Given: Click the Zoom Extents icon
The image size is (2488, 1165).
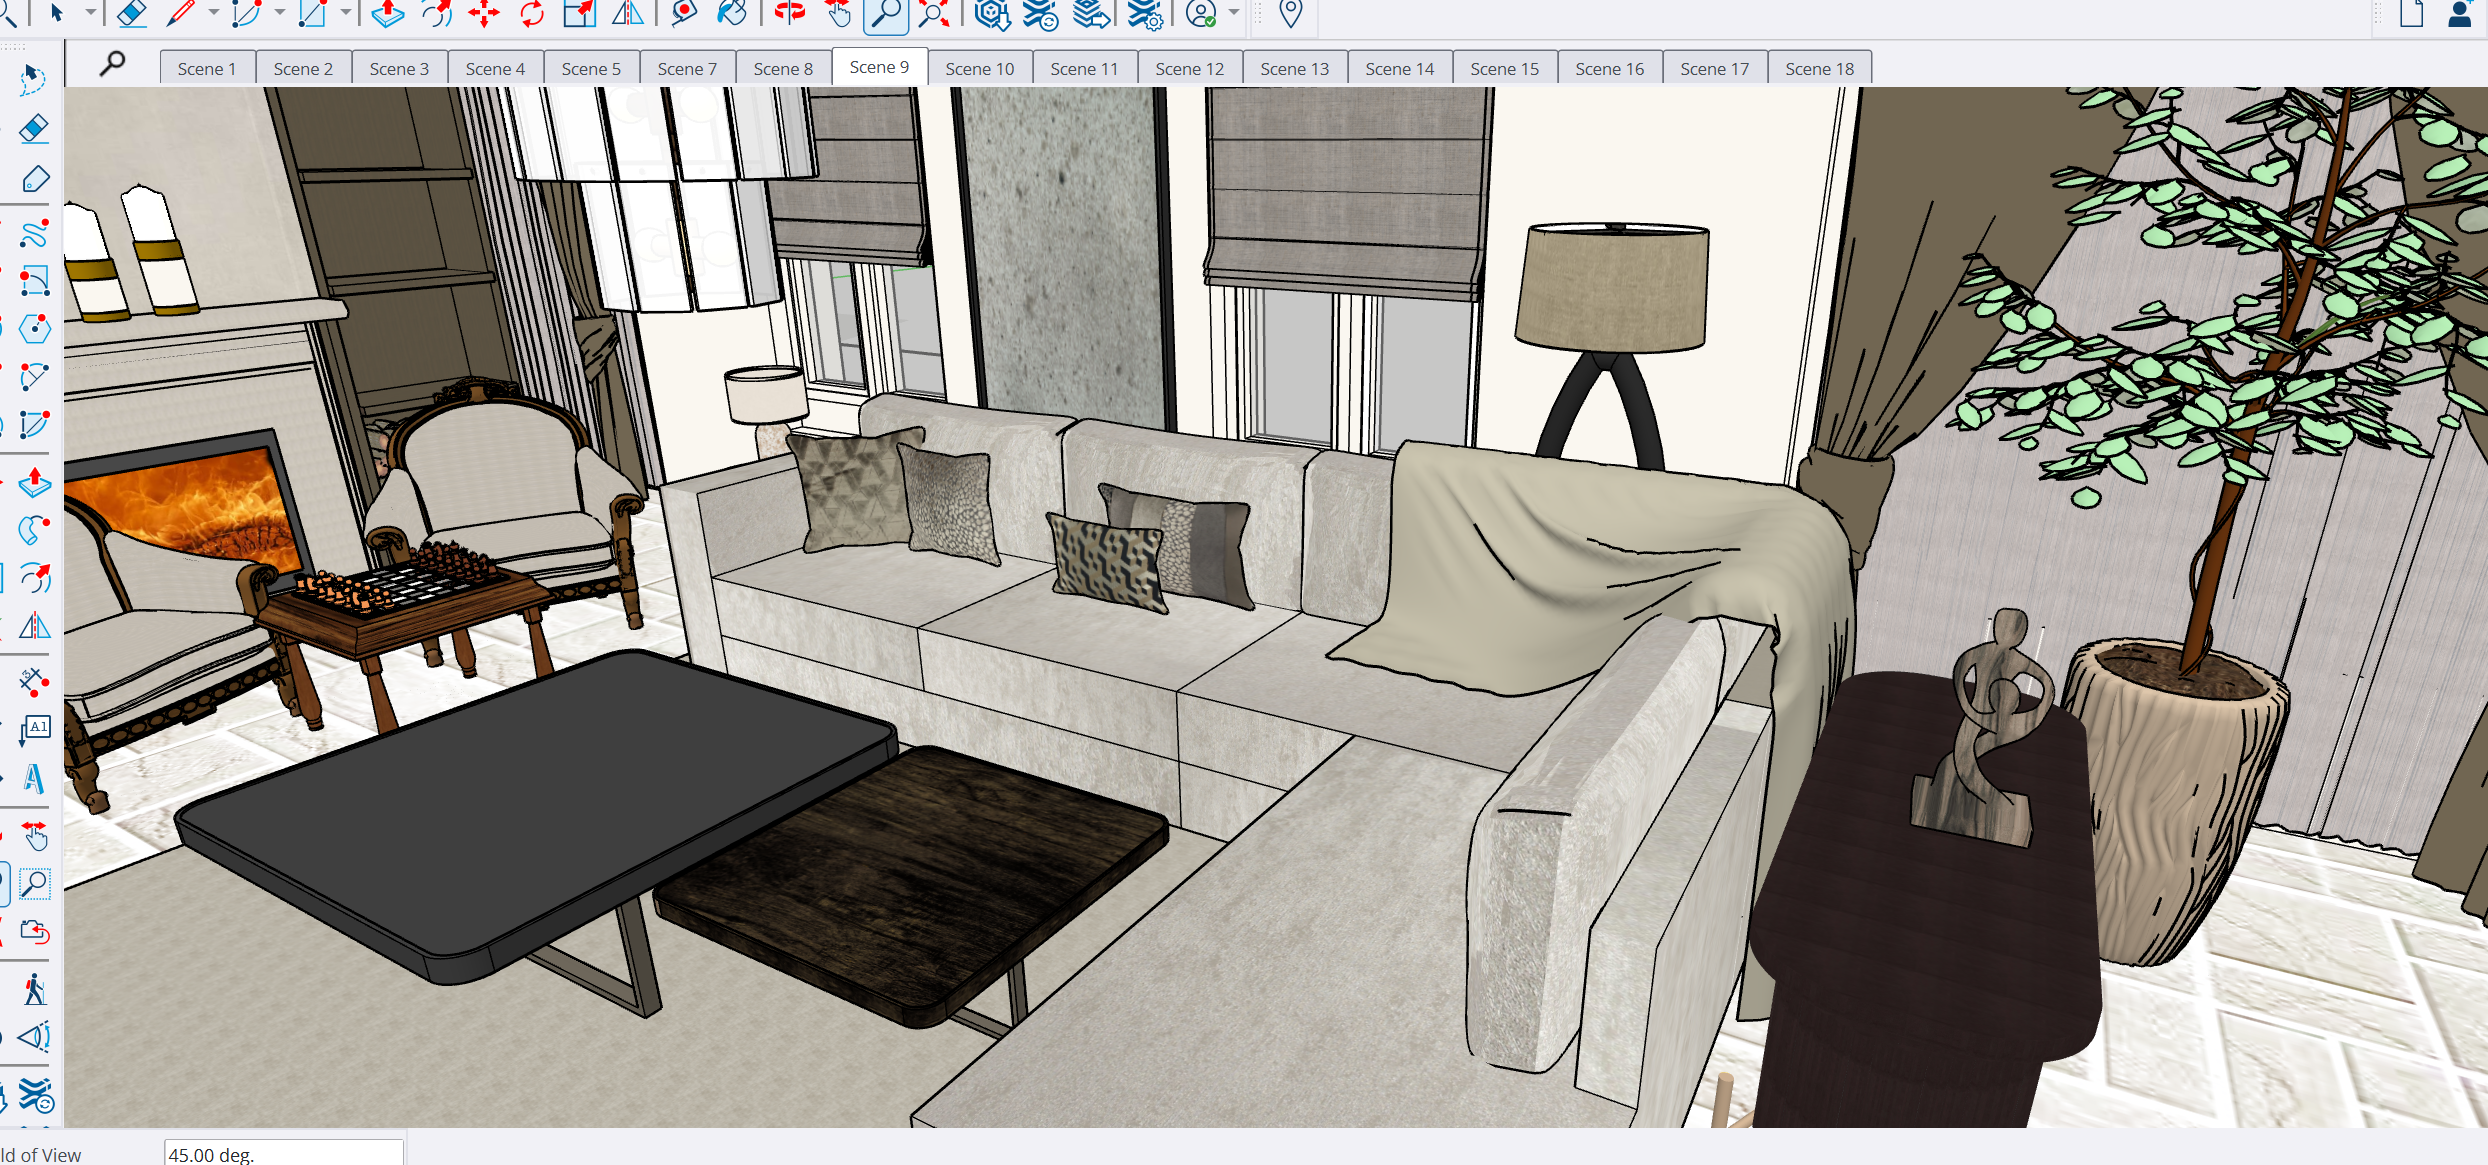Looking at the screenshot, I should tap(934, 13).
